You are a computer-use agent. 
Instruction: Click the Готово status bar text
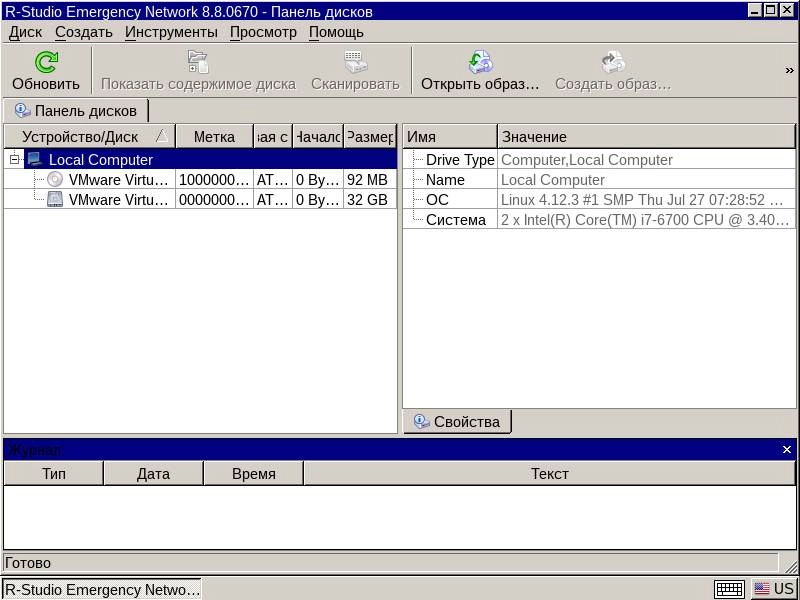pyautogui.click(x=28, y=563)
